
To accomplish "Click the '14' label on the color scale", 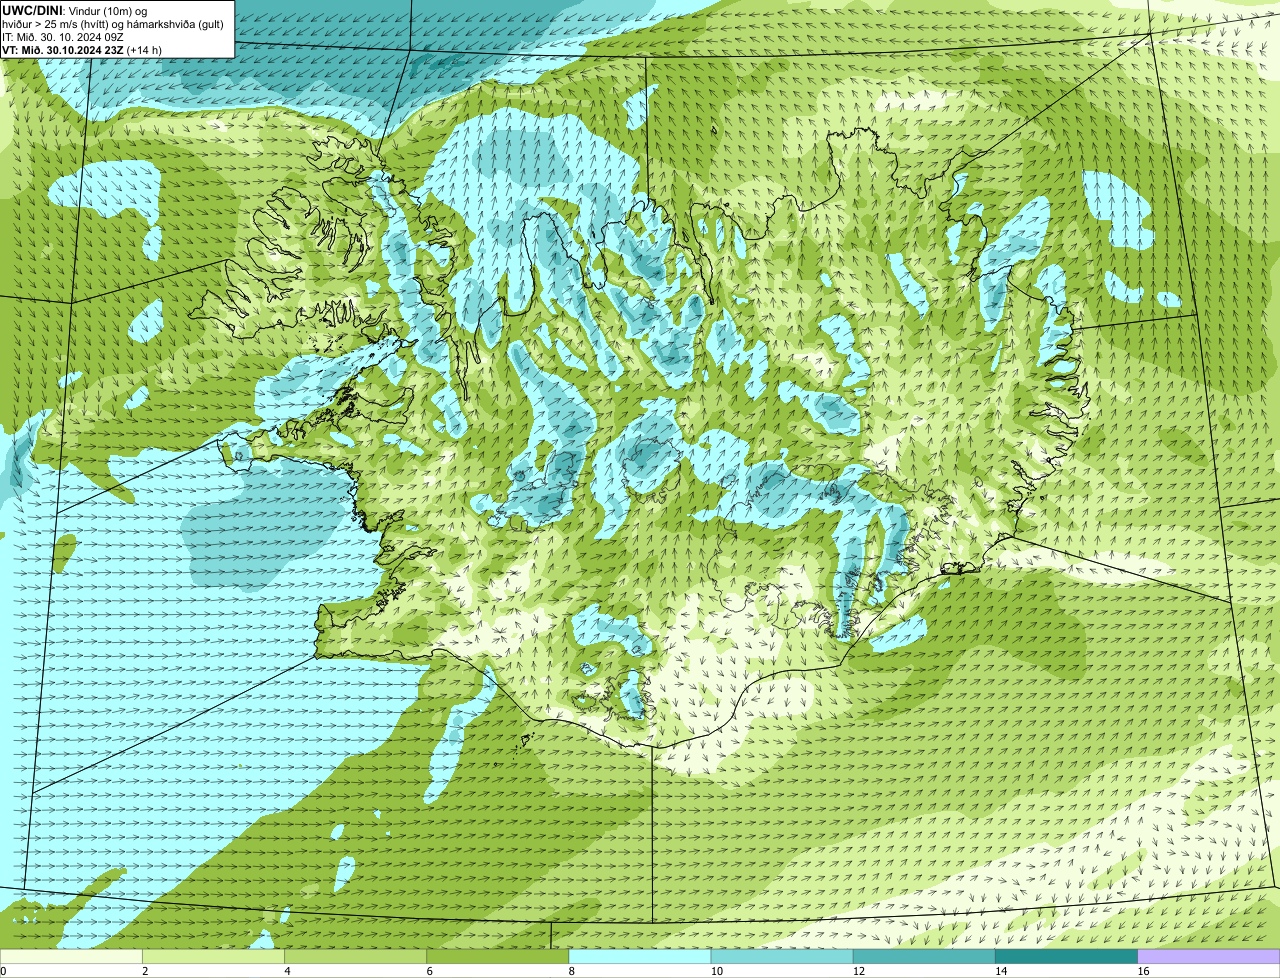I will (x=1000, y=971).
